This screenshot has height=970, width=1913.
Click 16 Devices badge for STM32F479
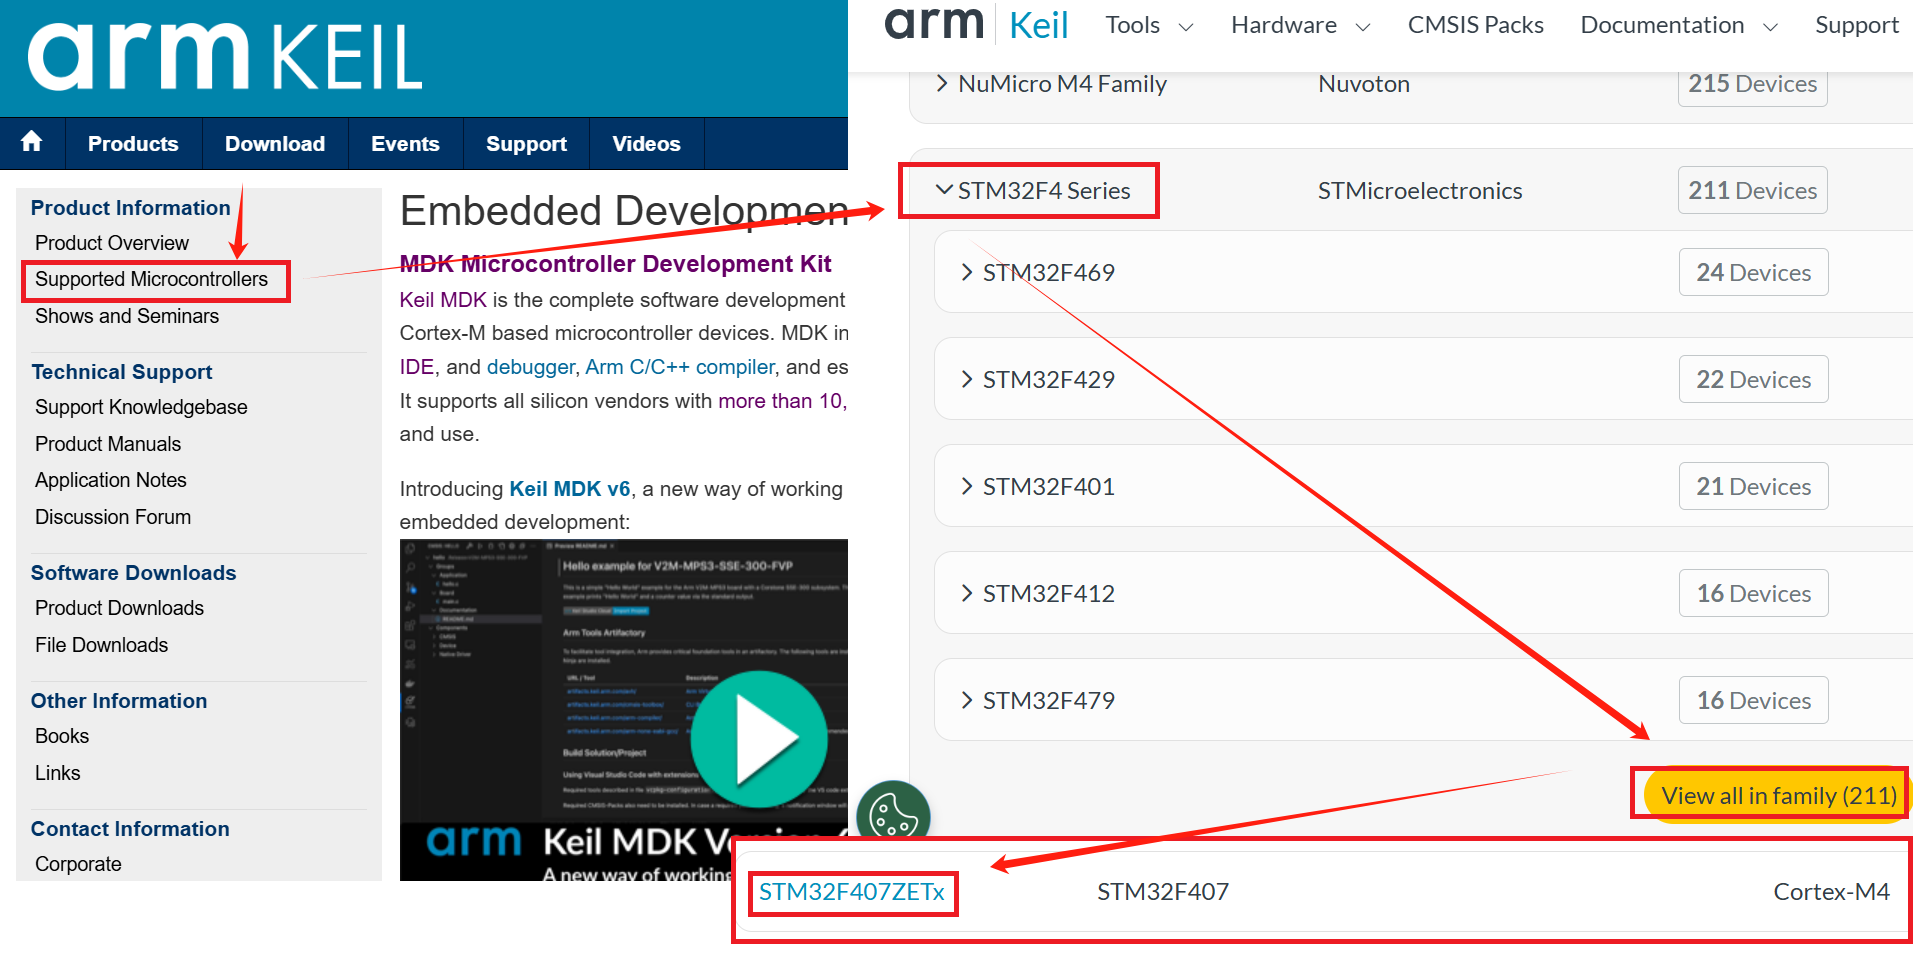(1753, 700)
